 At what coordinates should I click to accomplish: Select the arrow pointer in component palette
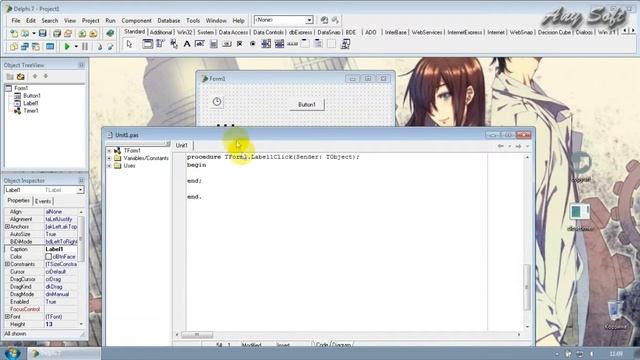click(130, 44)
